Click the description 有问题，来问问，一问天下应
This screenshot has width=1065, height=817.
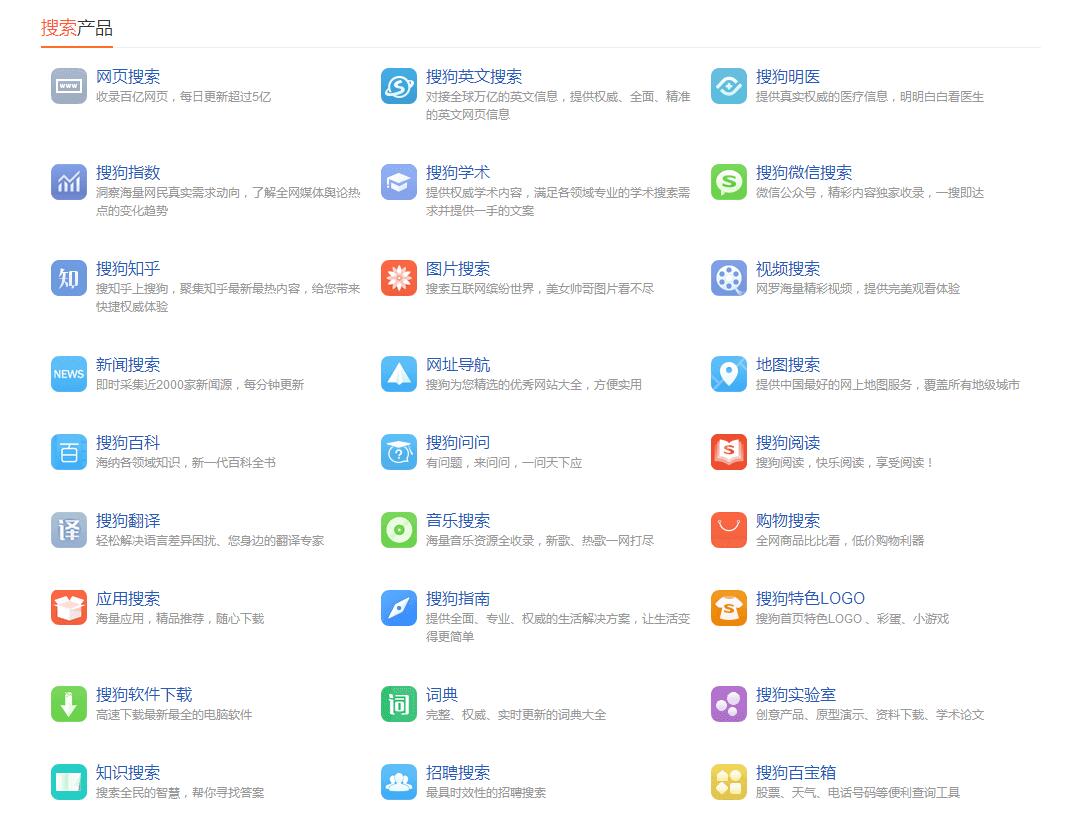[x=504, y=463]
